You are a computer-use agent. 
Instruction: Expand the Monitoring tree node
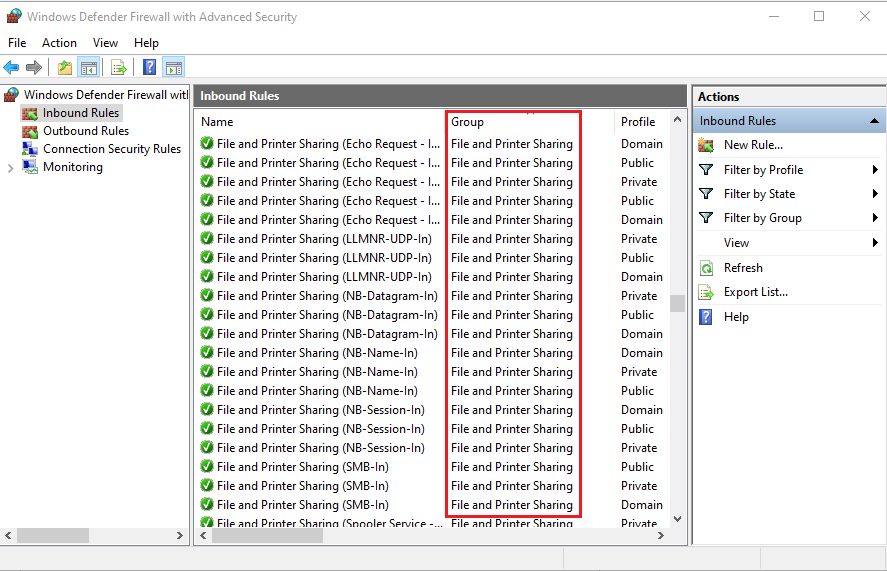pyautogui.click(x=11, y=168)
